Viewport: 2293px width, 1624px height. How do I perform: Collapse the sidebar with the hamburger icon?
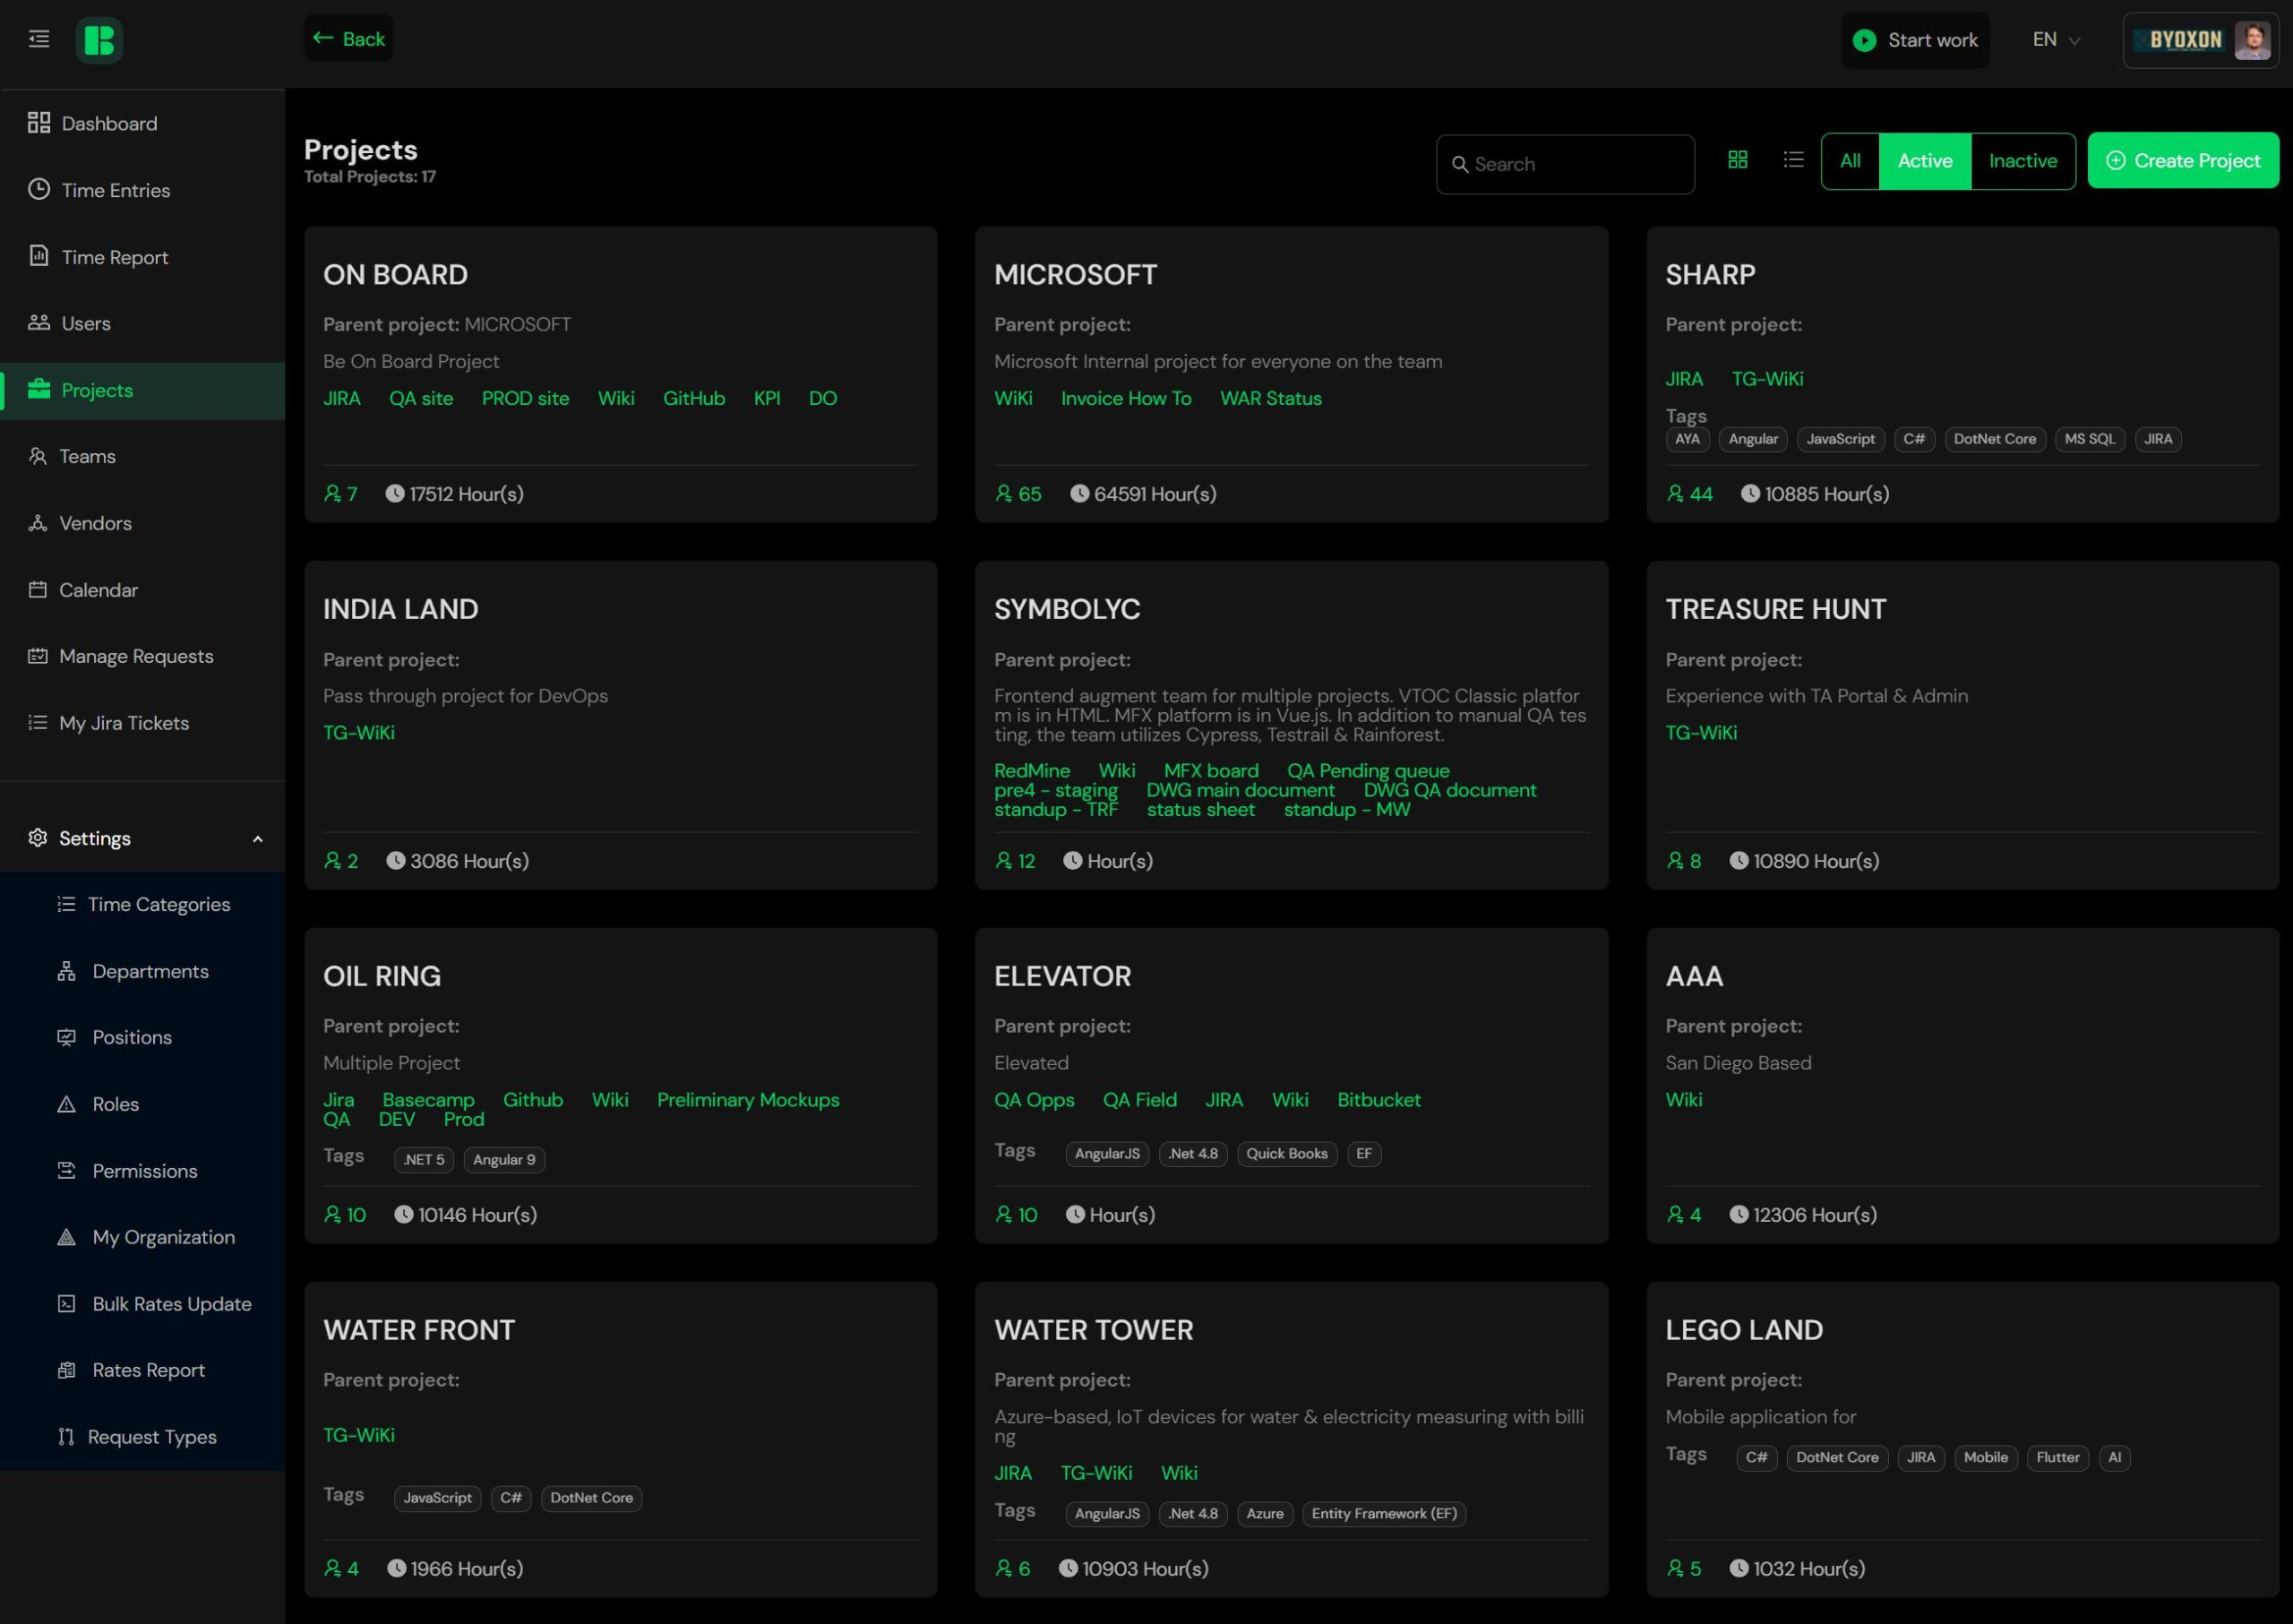coord(39,39)
